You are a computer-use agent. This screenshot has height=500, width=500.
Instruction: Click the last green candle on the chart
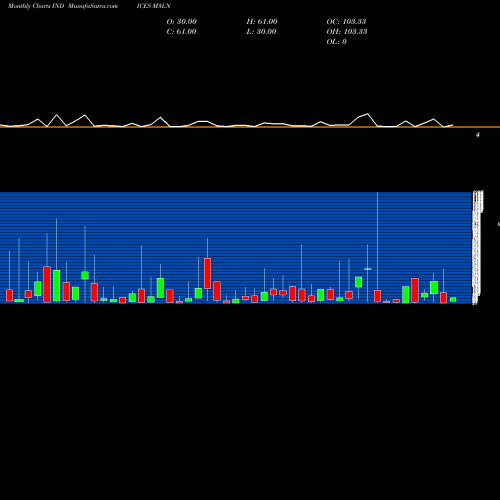[x=453, y=300]
